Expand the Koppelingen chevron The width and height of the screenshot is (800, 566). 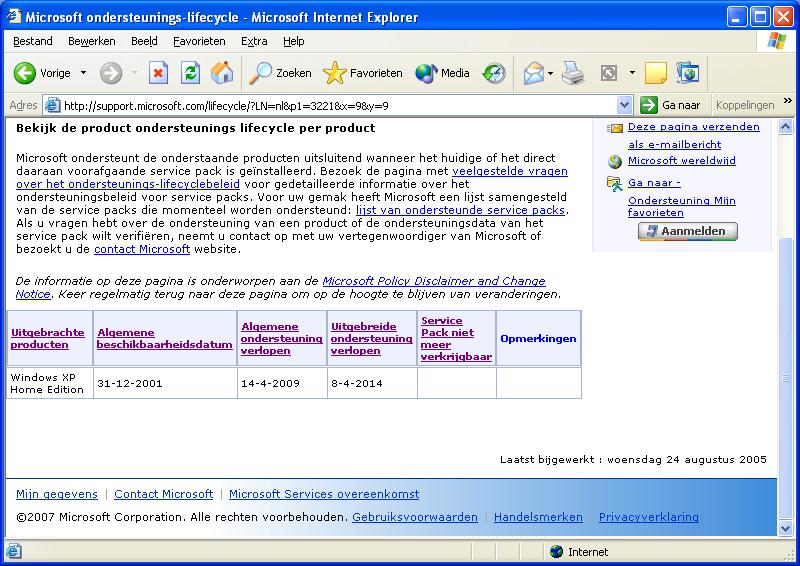click(788, 101)
